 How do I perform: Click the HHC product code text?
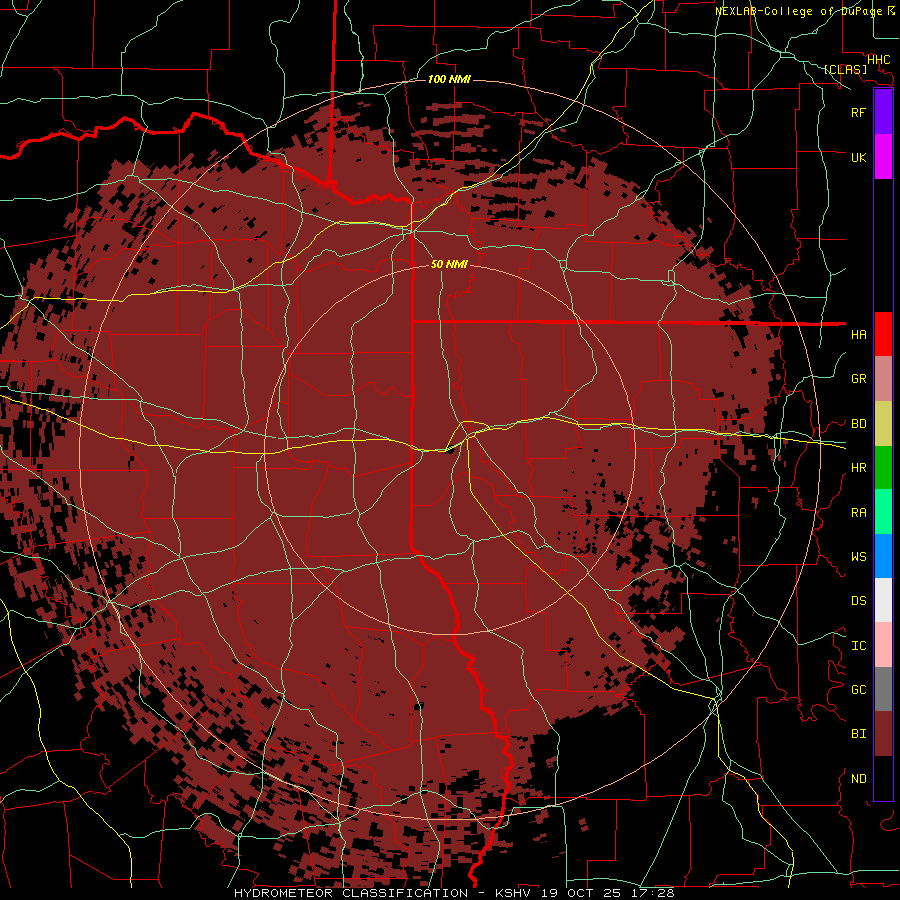click(878, 59)
